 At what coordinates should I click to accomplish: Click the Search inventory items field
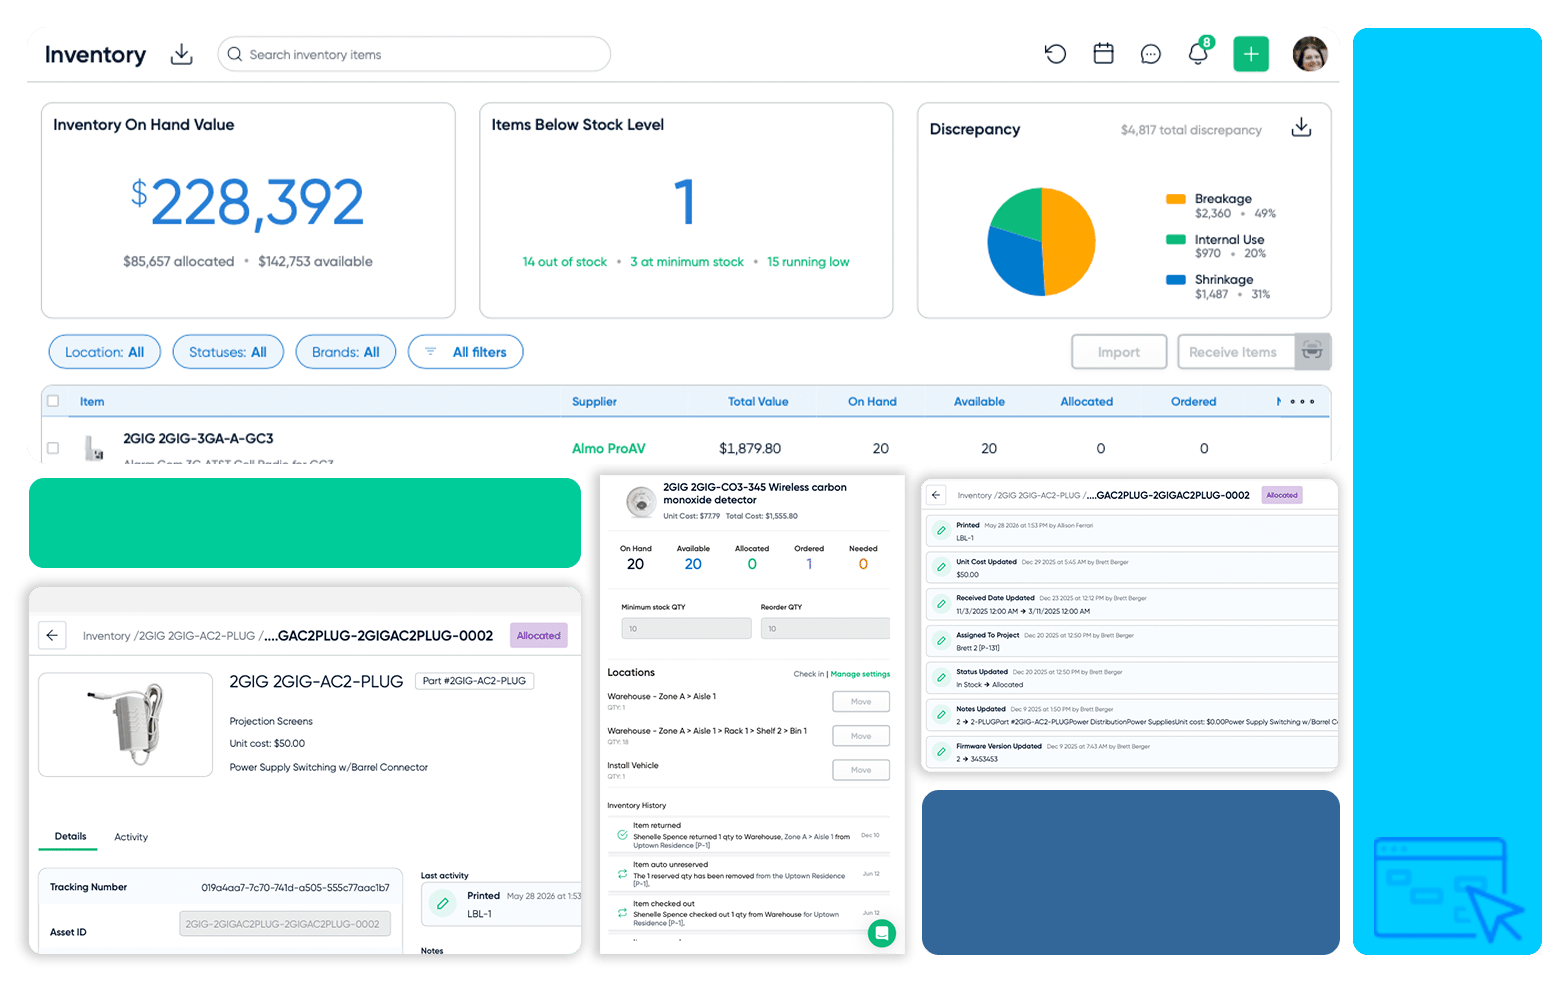coord(414,54)
